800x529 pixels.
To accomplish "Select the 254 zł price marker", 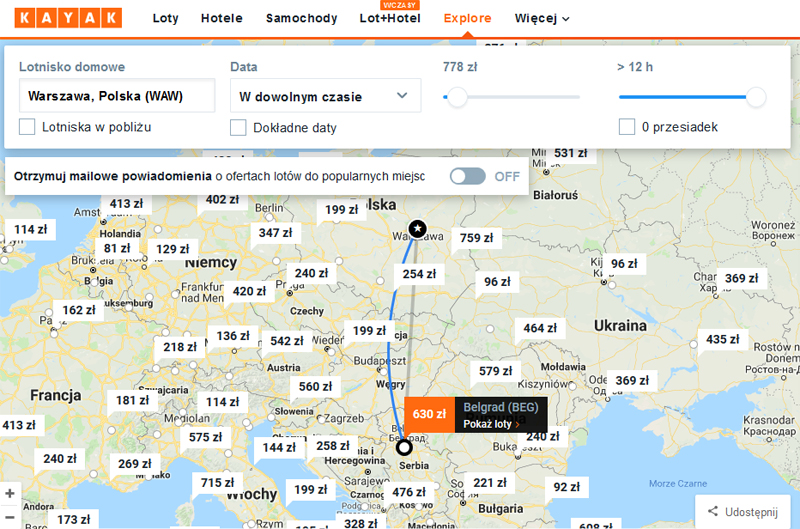I will 419,274.
